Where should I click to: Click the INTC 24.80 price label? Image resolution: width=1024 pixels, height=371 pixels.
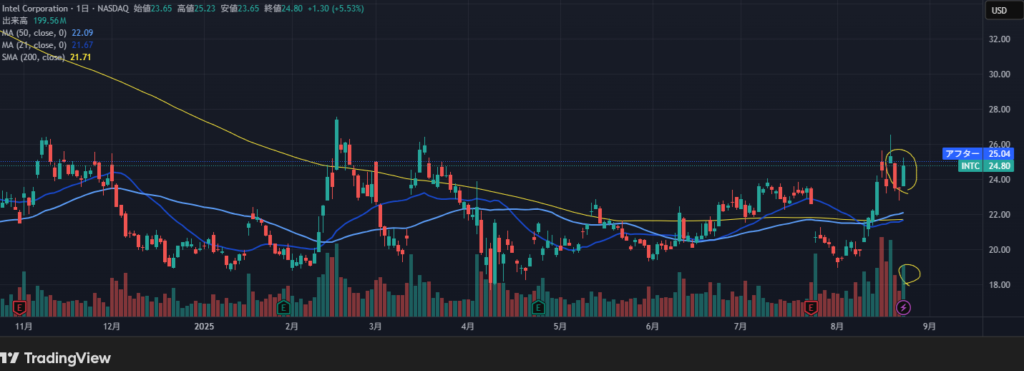click(x=986, y=166)
